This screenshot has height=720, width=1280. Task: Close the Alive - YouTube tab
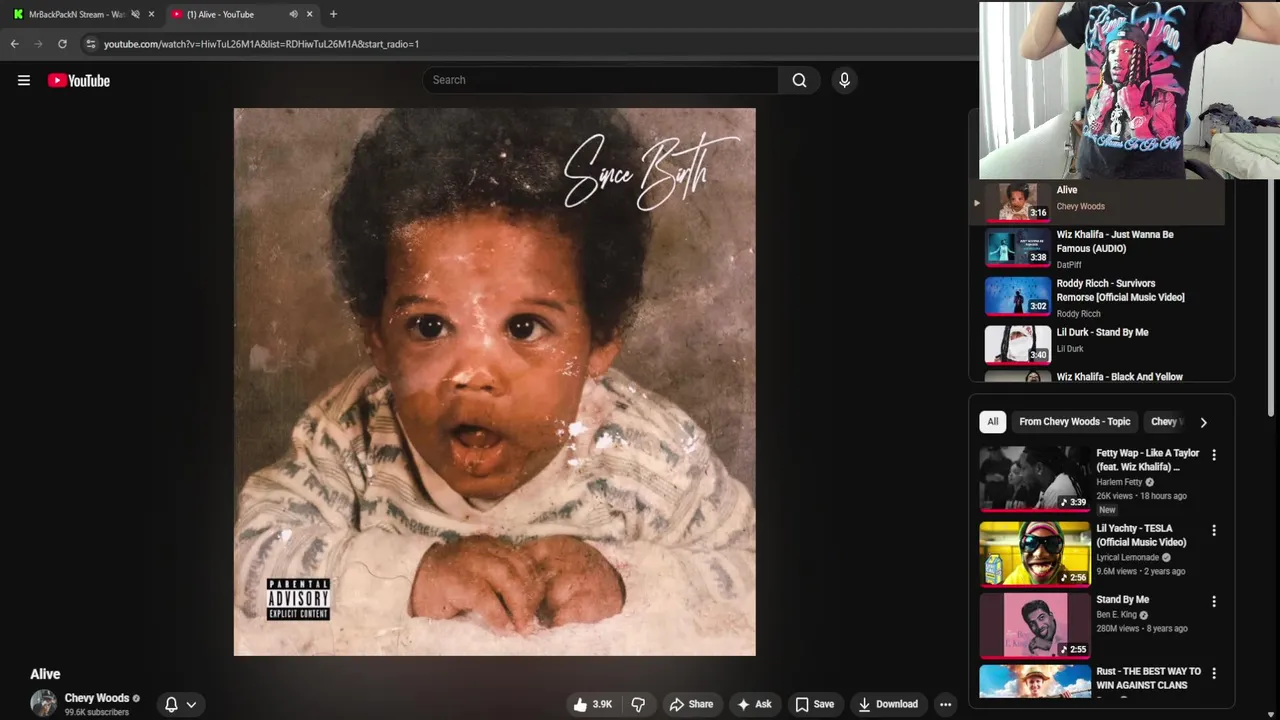coord(309,14)
